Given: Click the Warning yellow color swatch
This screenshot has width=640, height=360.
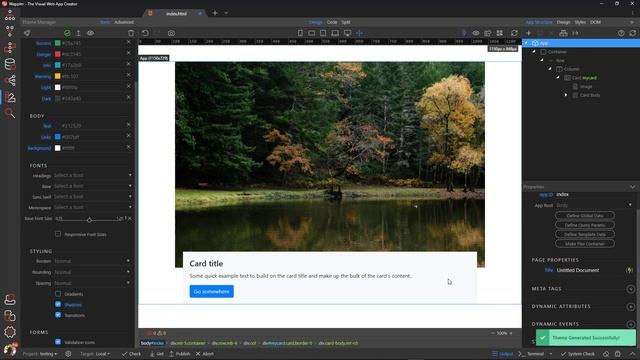Looking at the screenshot, I should pyautogui.click(x=58, y=76).
